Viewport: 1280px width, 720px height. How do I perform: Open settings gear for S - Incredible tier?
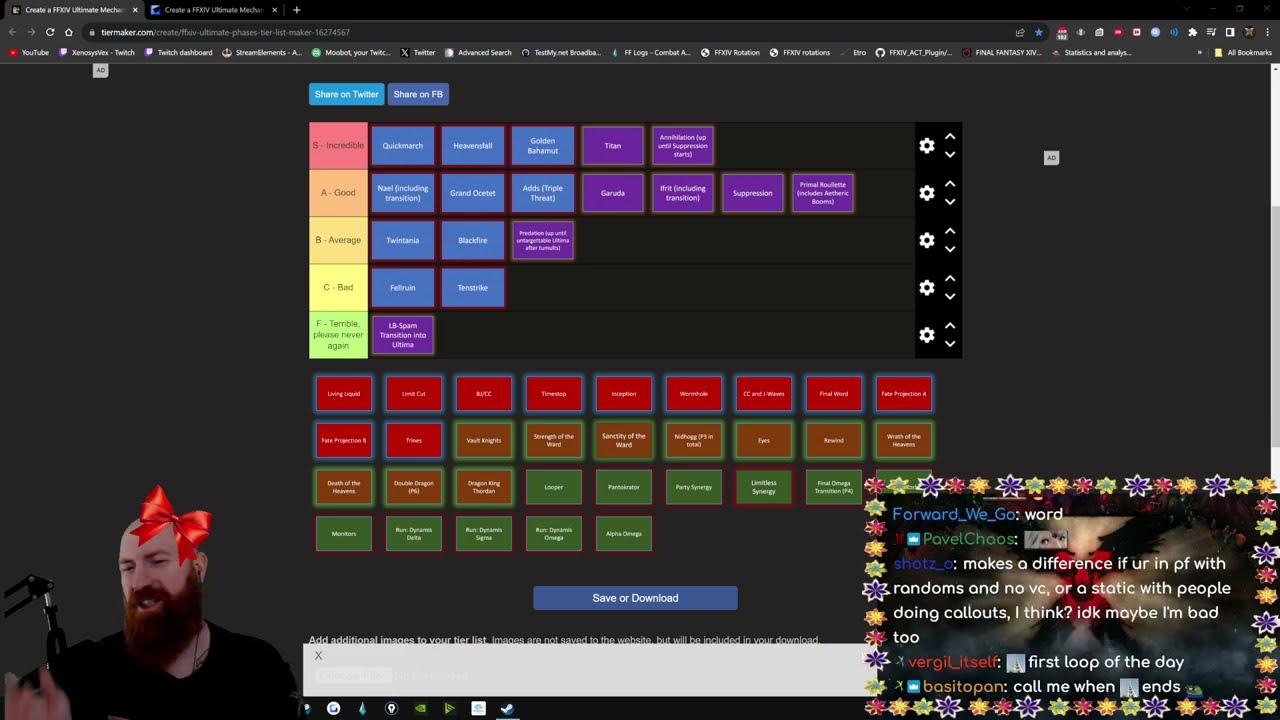pyautogui.click(x=927, y=146)
